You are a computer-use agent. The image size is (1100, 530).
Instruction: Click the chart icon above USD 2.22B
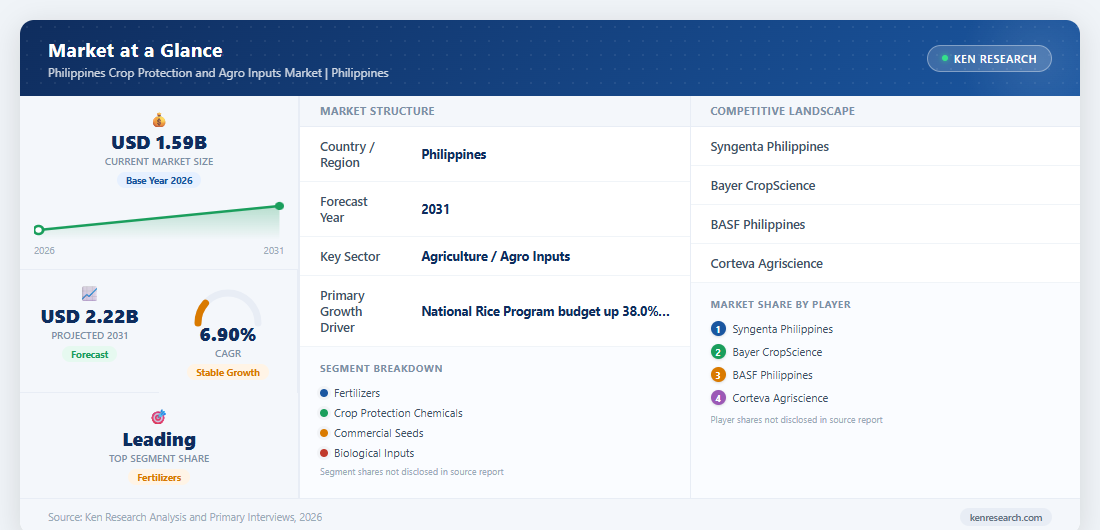coord(89,294)
